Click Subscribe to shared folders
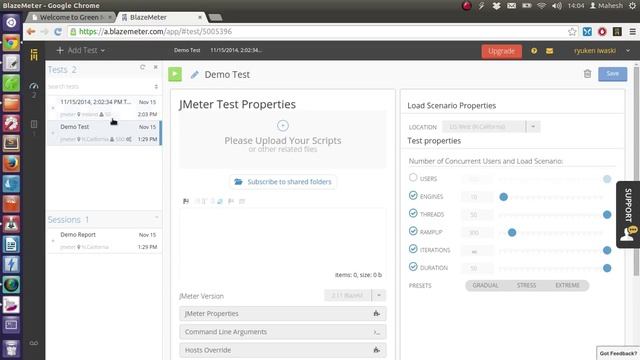Viewport: 640px width, 360px height. tap(283, 182)
